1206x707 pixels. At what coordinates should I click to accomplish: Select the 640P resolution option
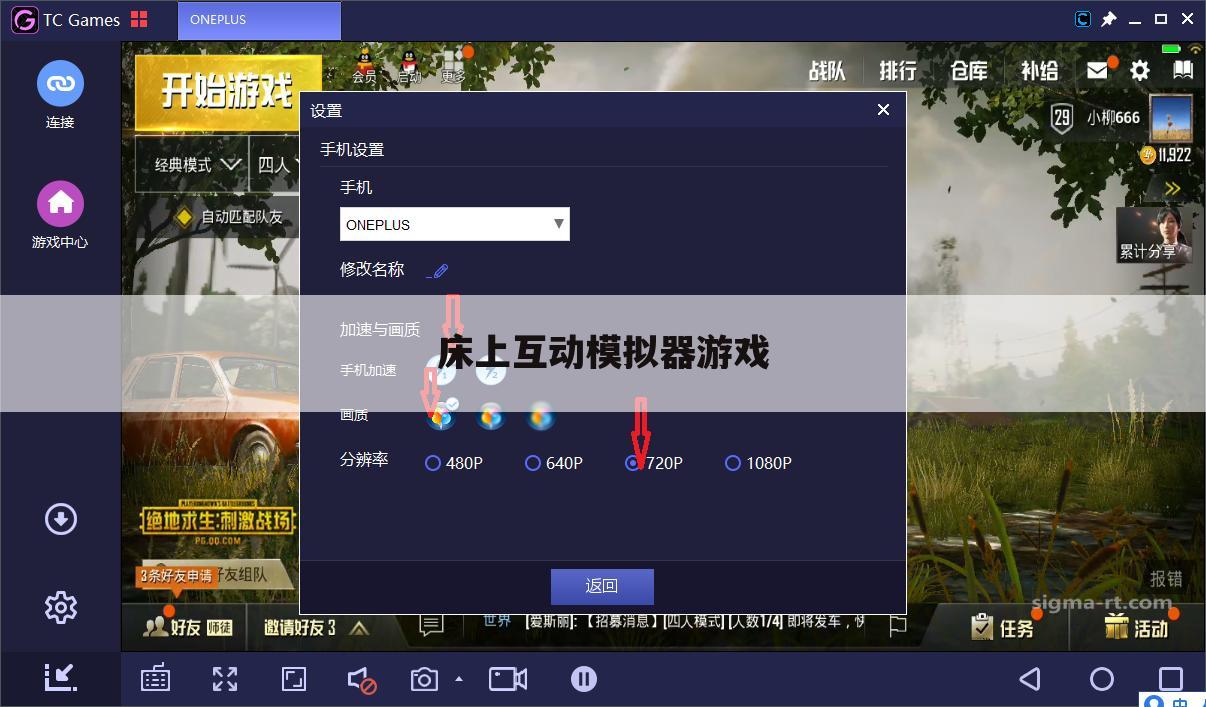[x=554, y=463]
